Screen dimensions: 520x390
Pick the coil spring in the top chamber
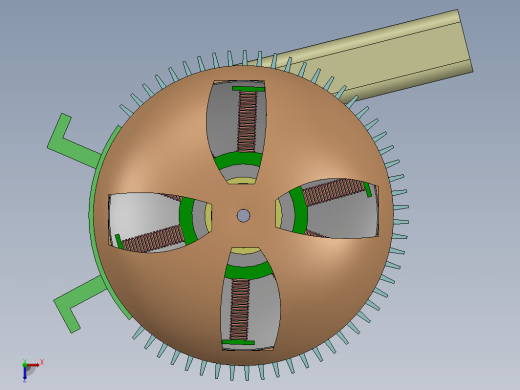[x=248, y=122]
